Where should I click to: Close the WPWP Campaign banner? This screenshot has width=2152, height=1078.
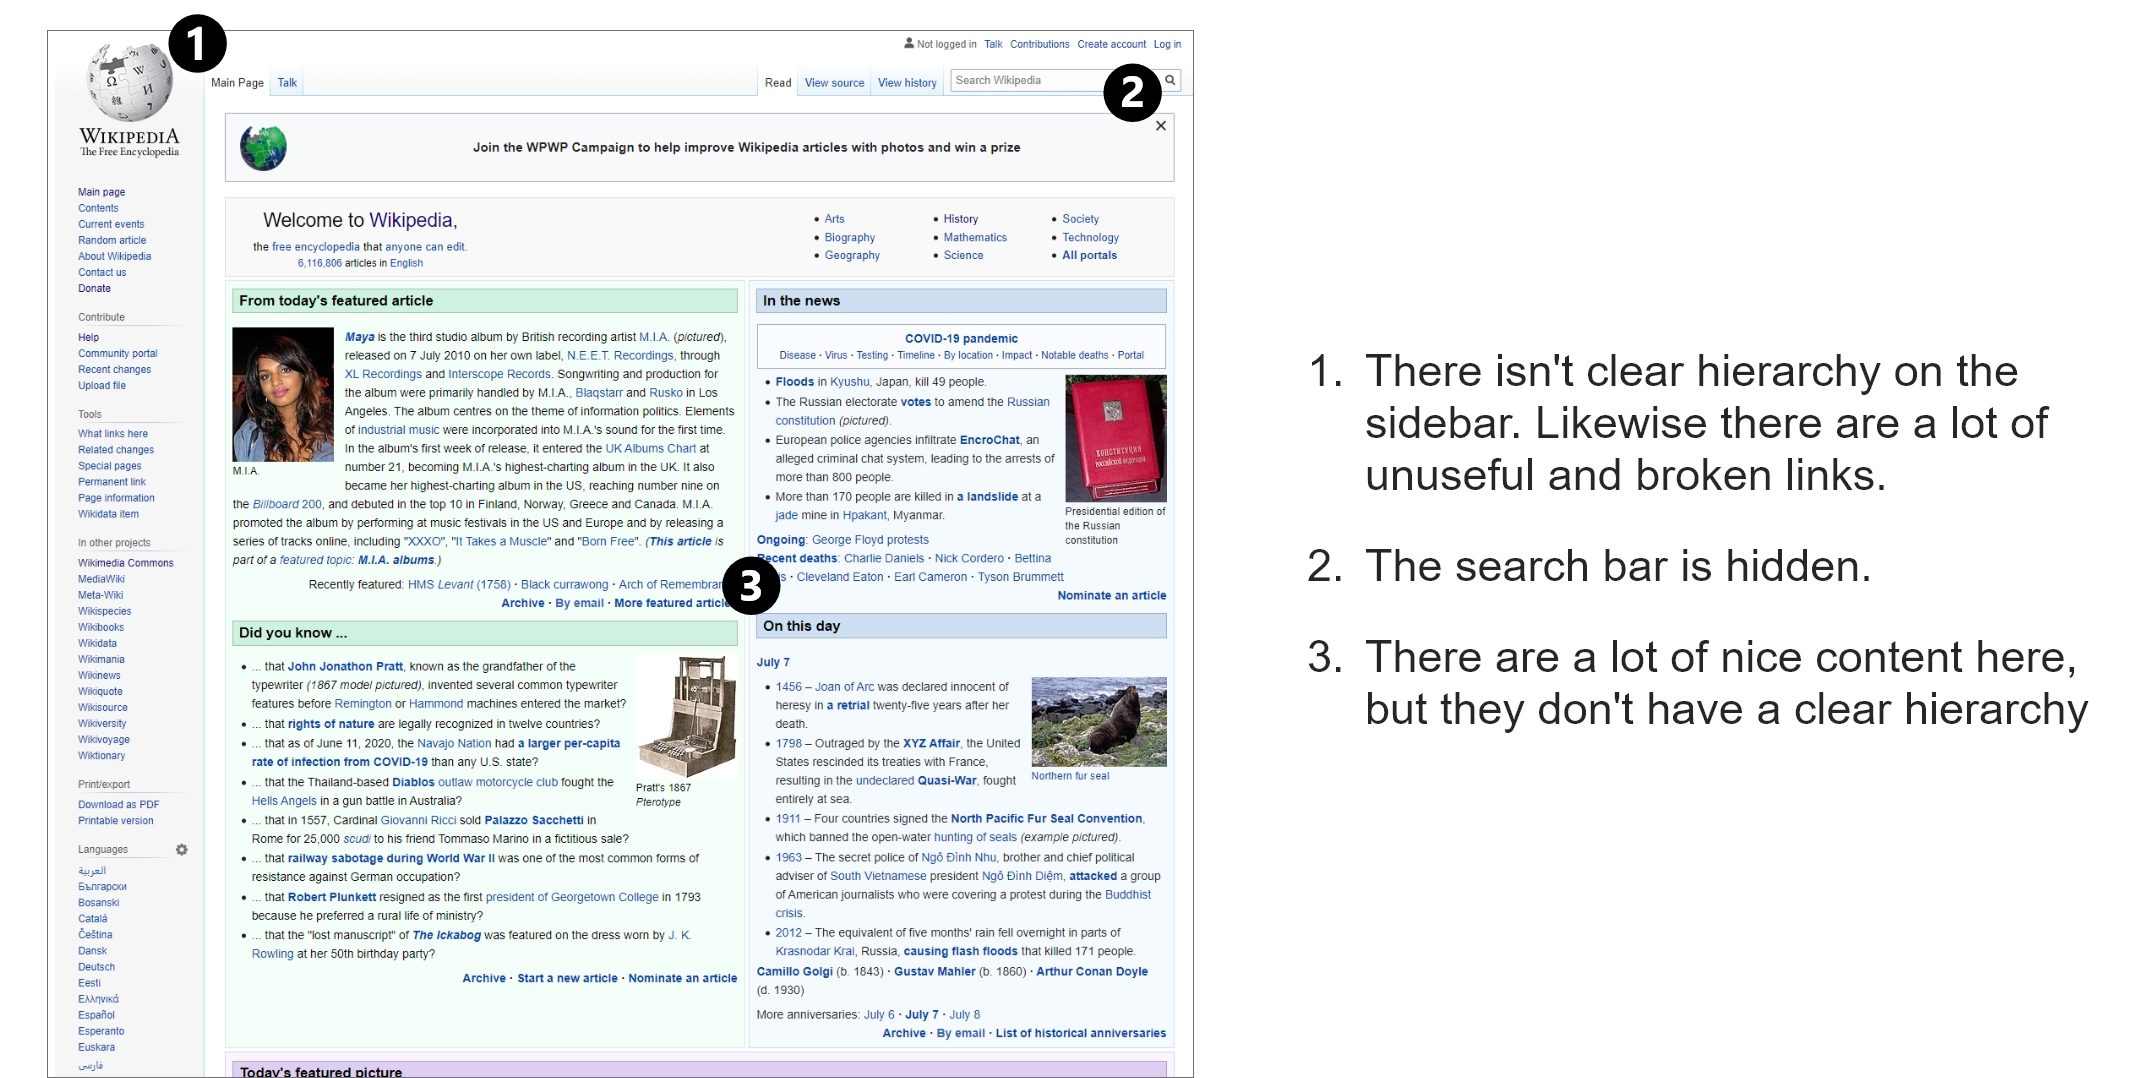[1160, 126]
